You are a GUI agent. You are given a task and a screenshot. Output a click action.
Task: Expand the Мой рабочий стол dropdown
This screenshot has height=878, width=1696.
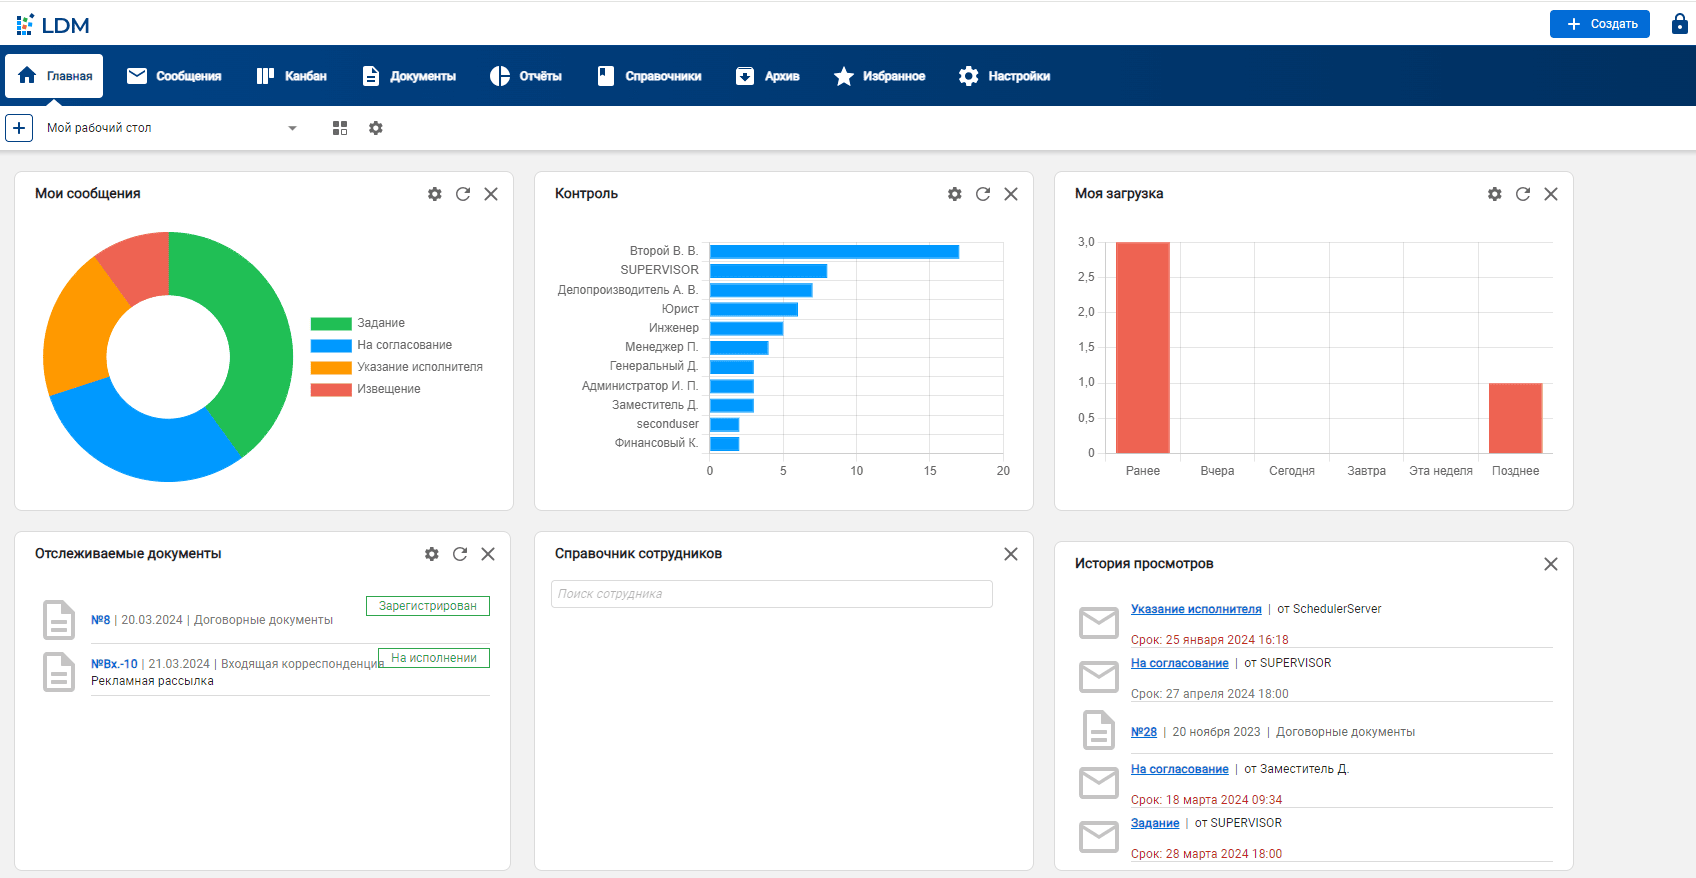[x=292, y=128]
